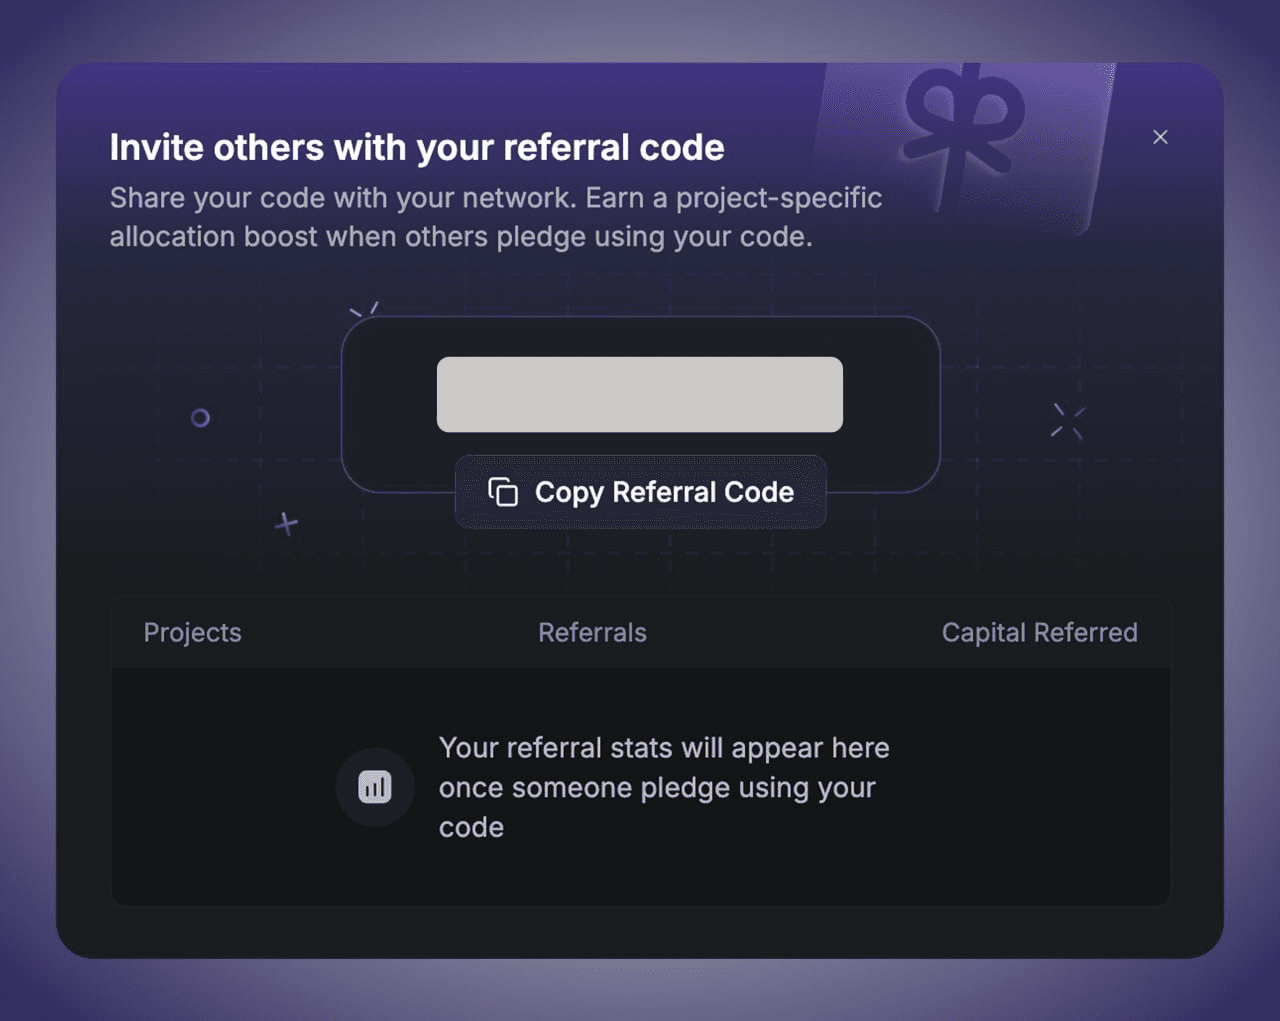Click the copy icon beside Copy Referral Code
Screen dimensions: 1280x1021
[503, 492]
